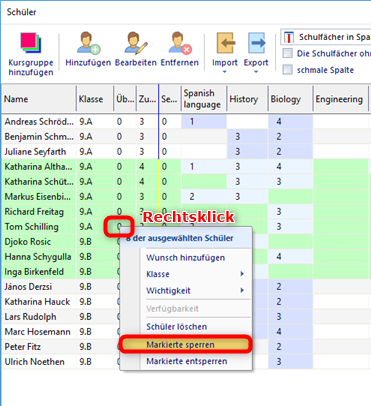Viewport: 371px width, 406px height.
Task: Click the Kursgruppe hinzufügen icon
Action: pos(30,43)
